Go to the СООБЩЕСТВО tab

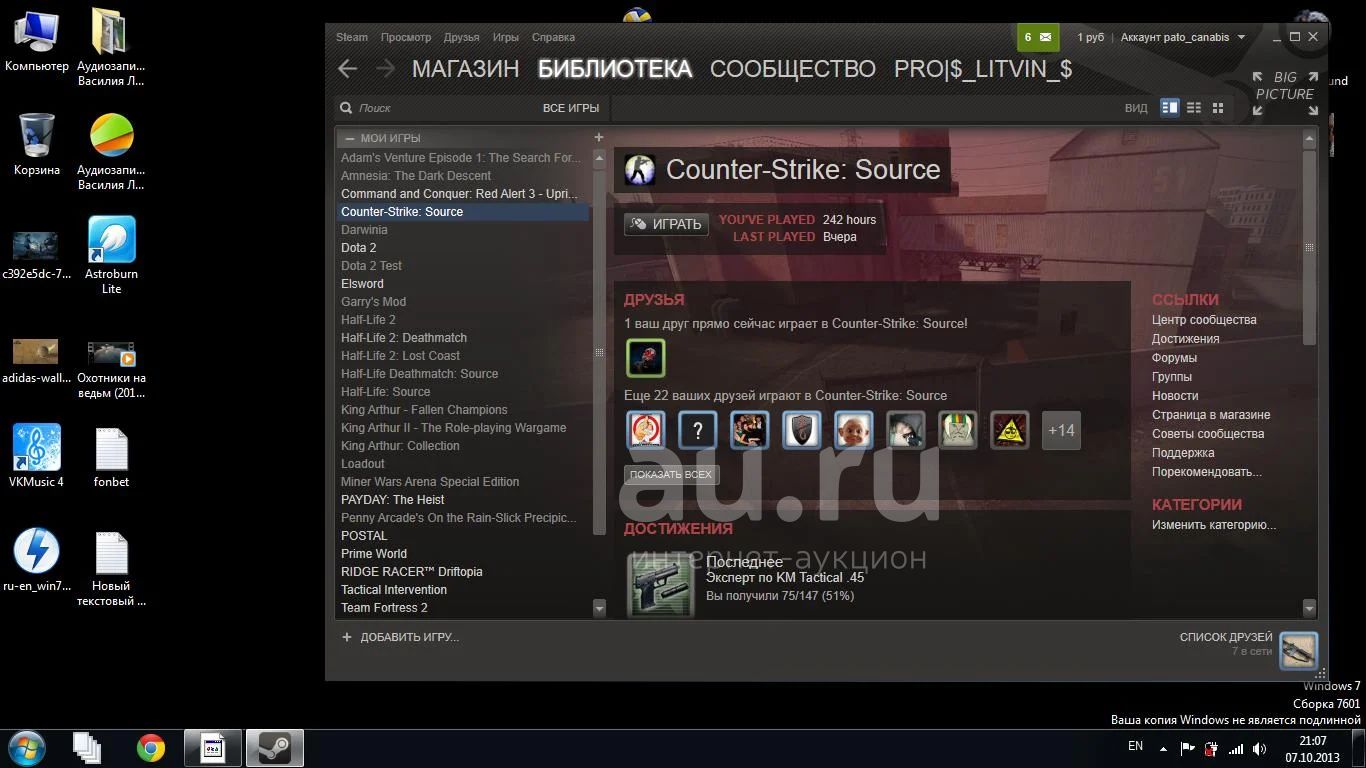pos(793,69)
